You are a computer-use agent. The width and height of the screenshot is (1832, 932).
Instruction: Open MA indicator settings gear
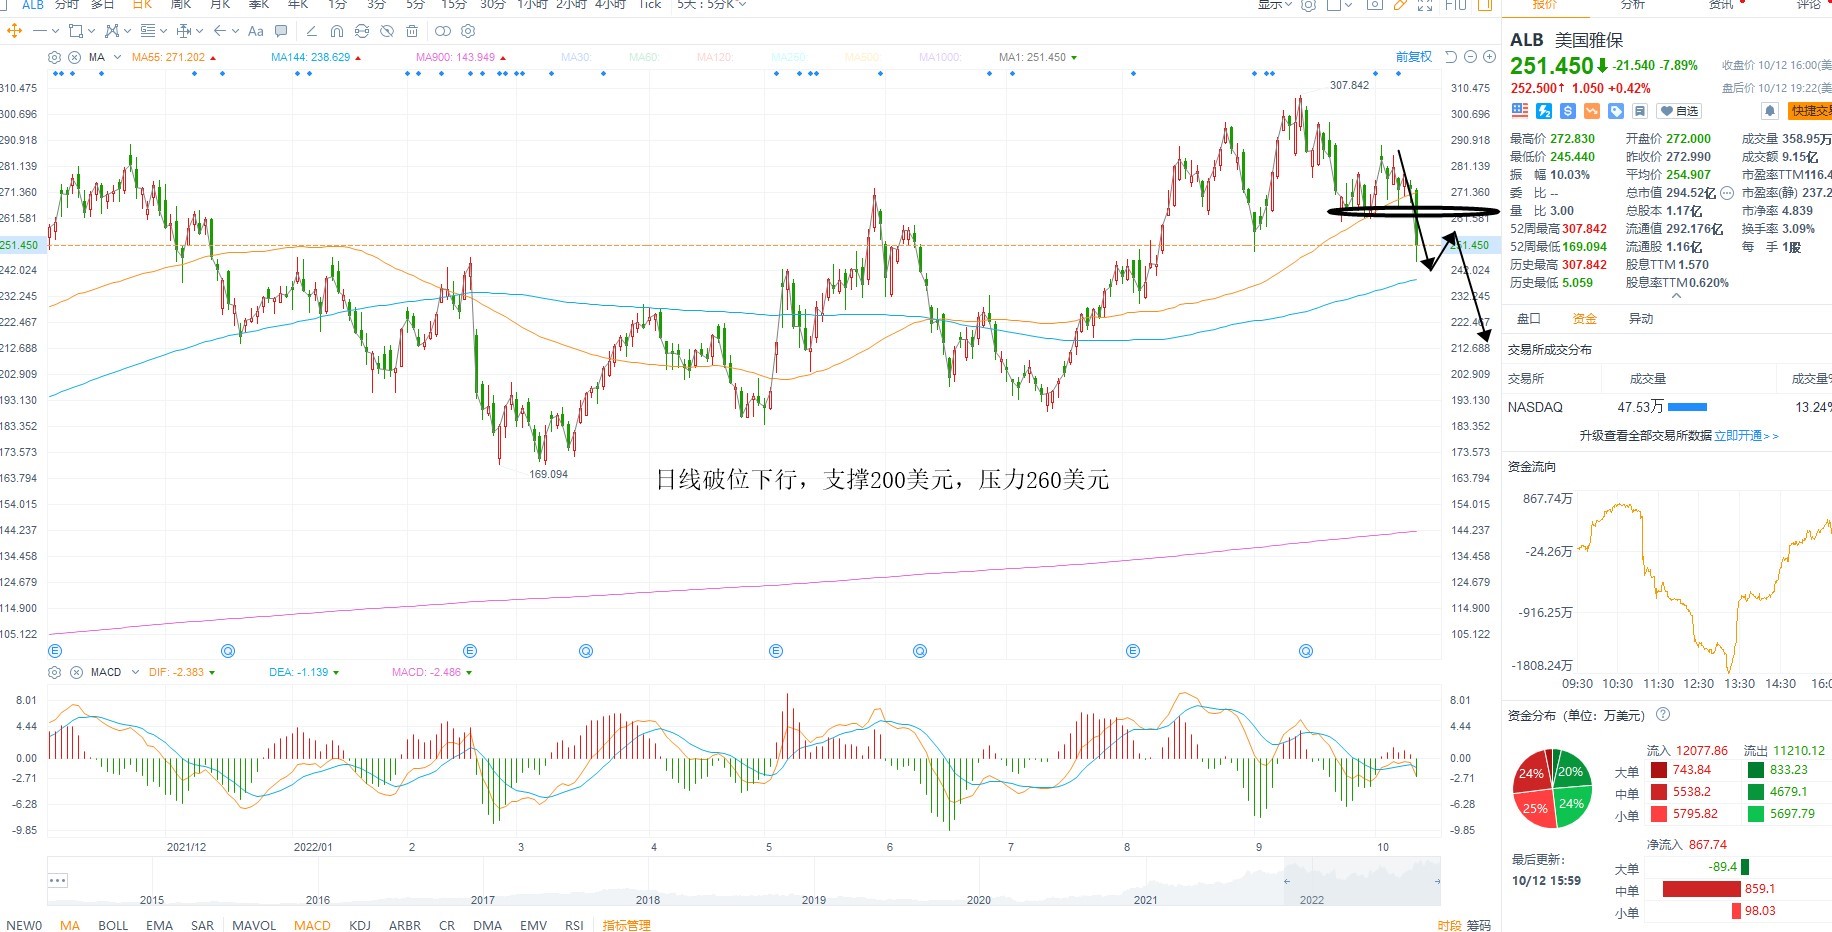click(x=54, y=57)
